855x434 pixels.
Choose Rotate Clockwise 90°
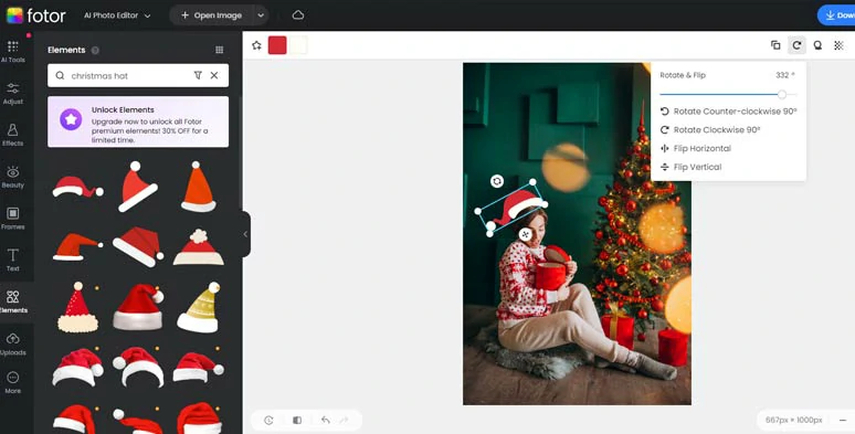[710, 130]
